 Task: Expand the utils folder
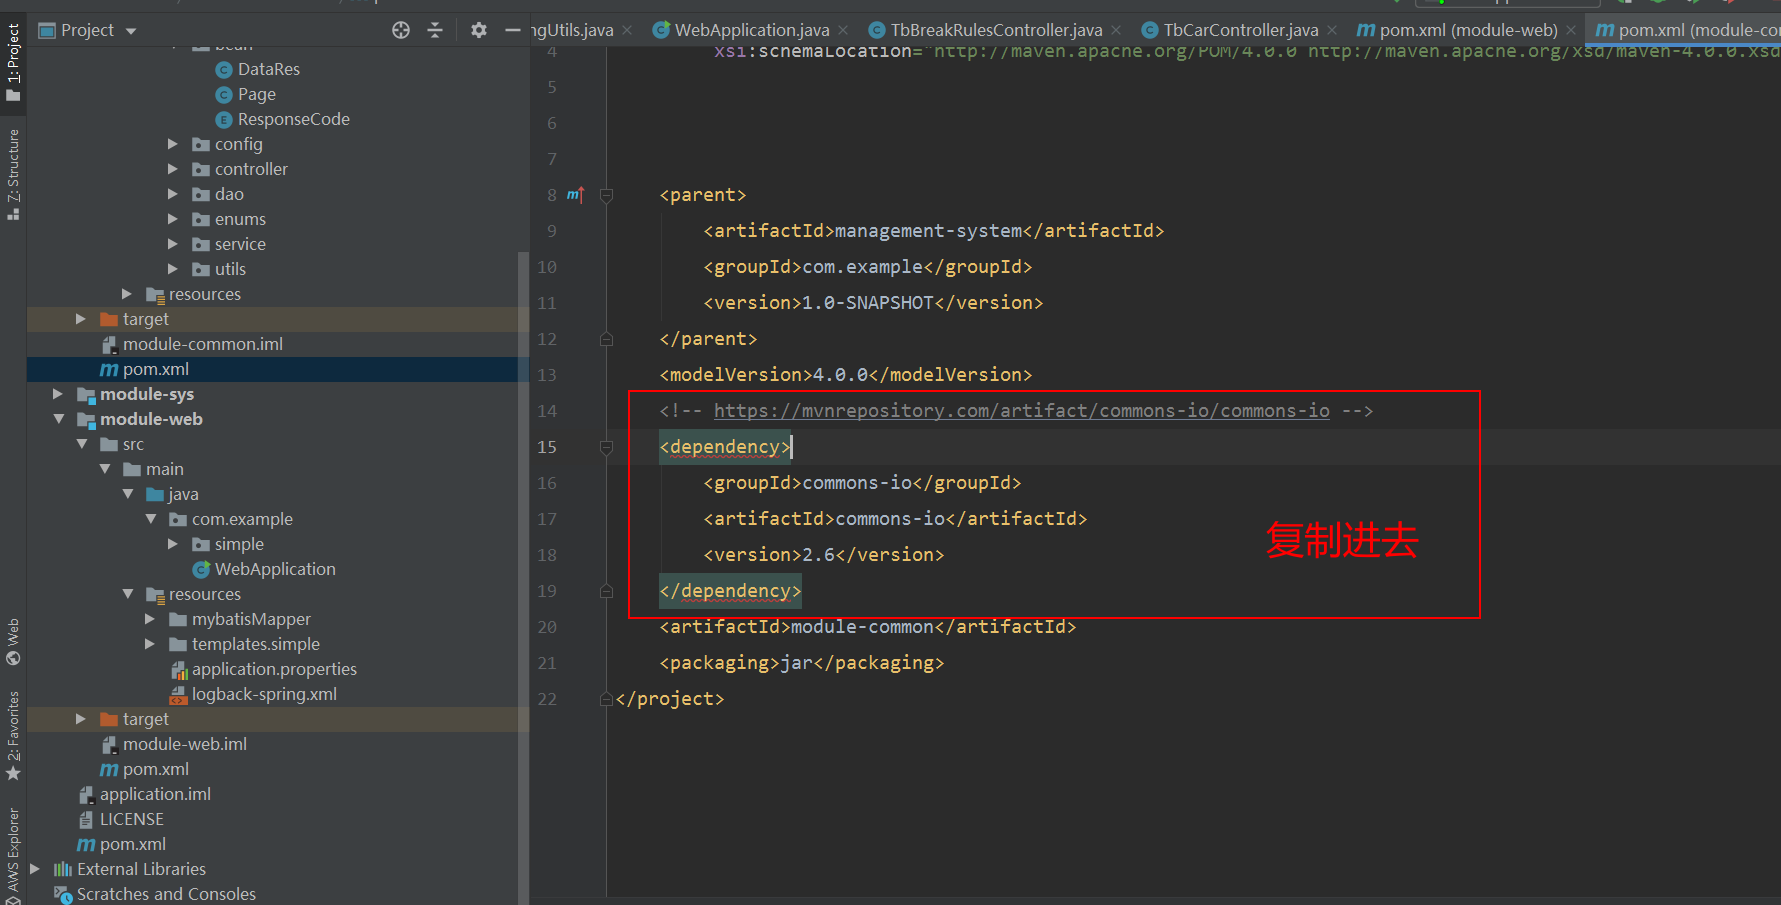click(173, 269)
